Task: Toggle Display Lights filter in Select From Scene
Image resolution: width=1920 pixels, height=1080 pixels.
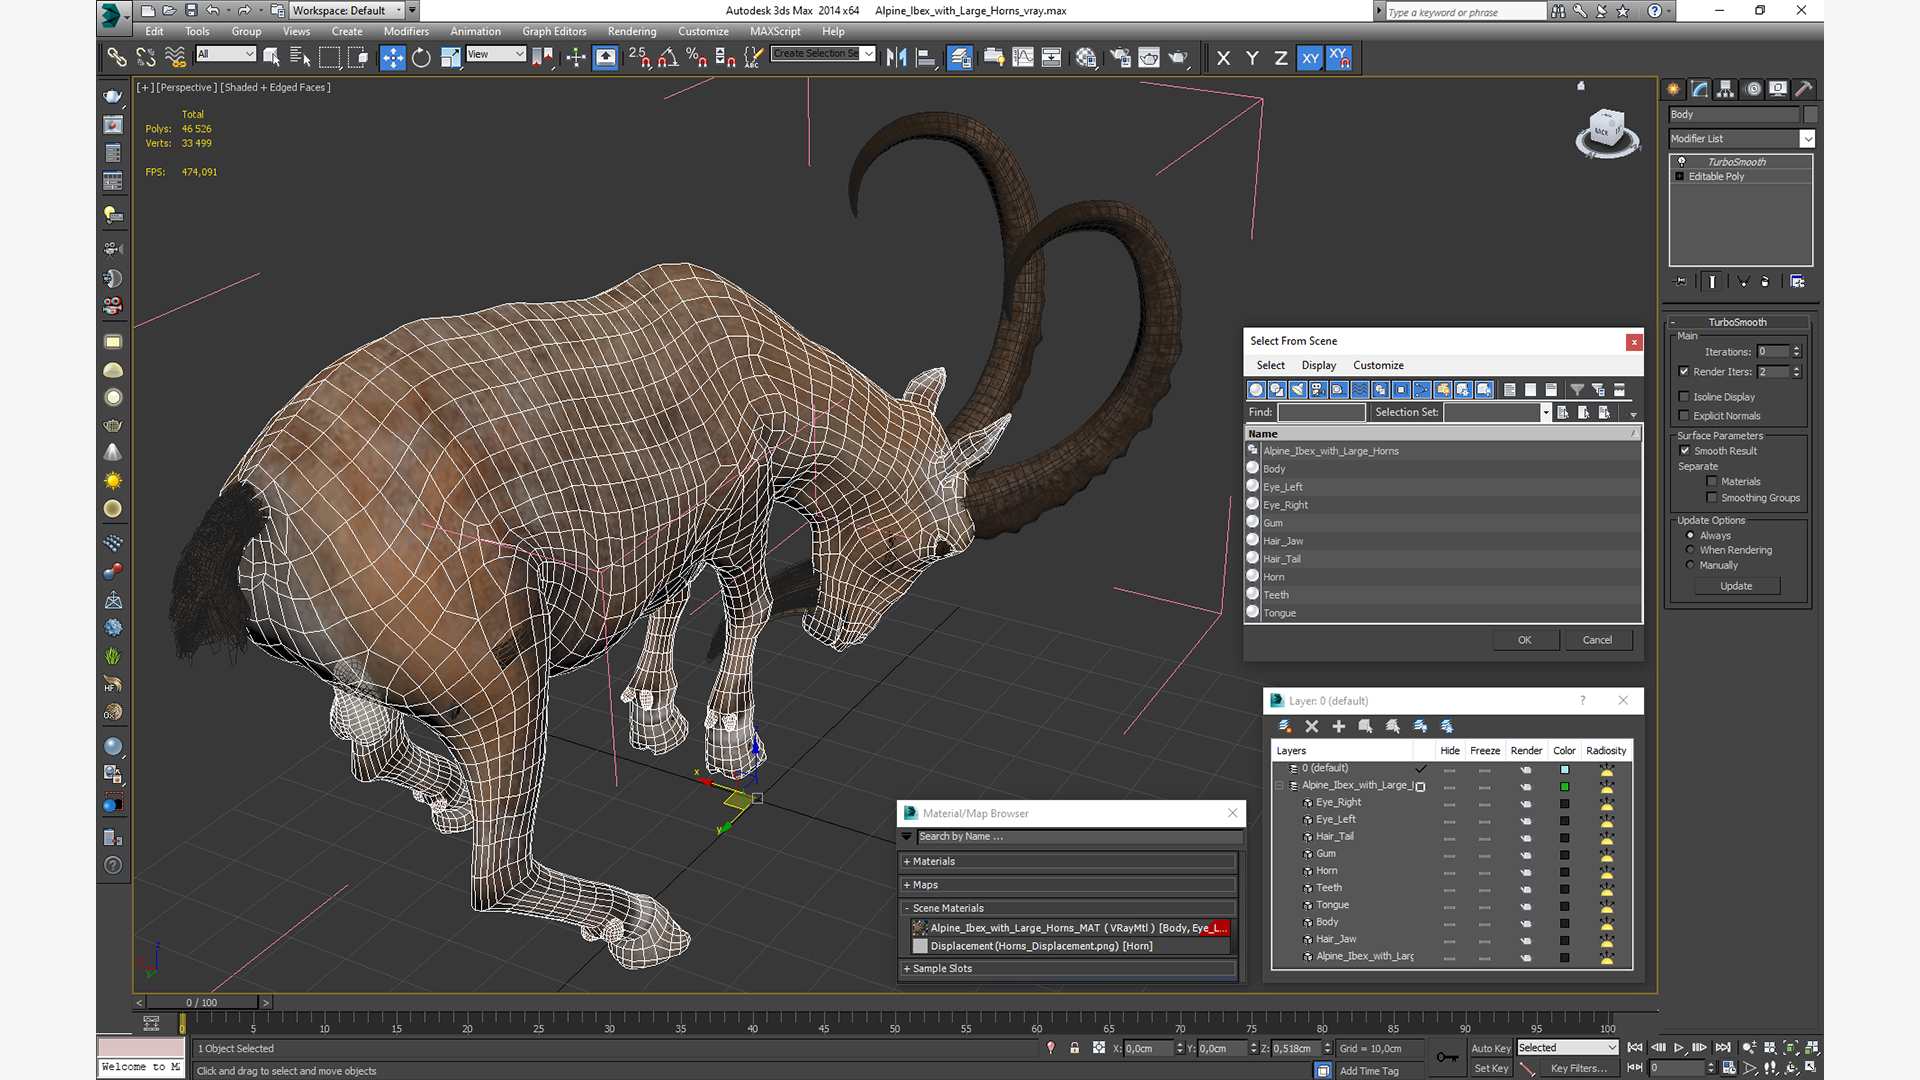Action: 1298,390
